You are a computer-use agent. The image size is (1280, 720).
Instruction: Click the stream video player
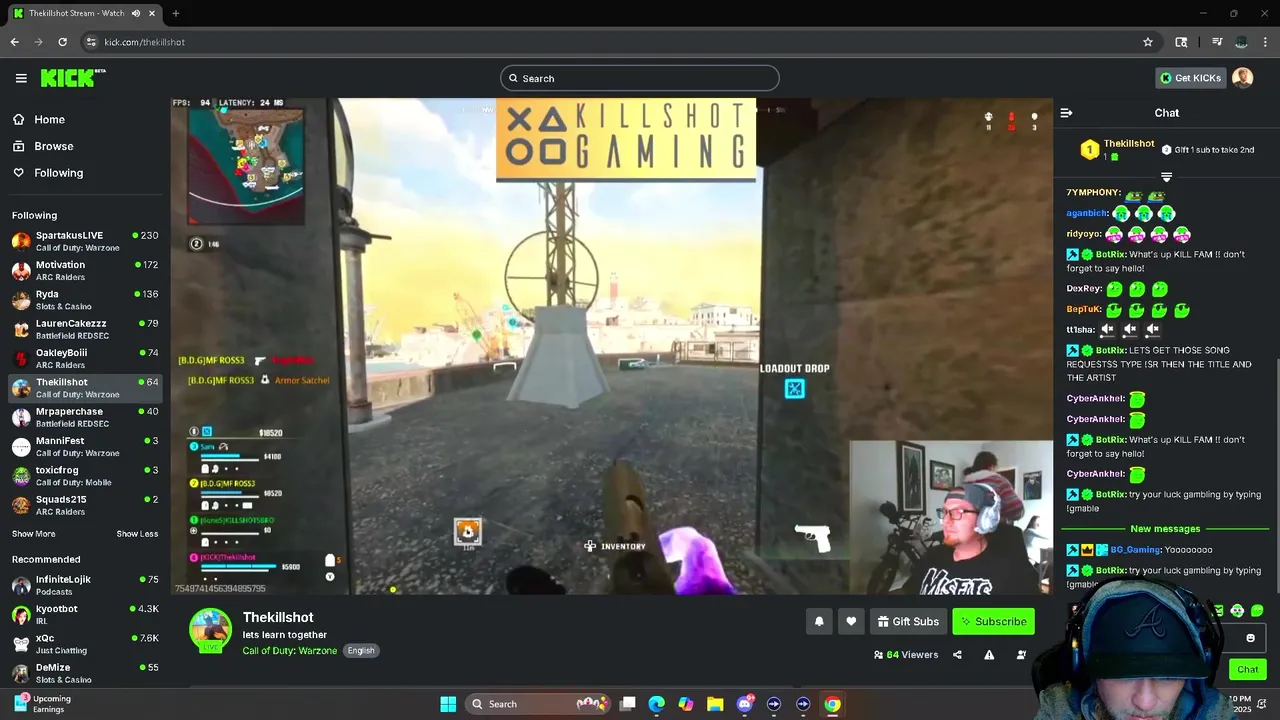(611, 346)
